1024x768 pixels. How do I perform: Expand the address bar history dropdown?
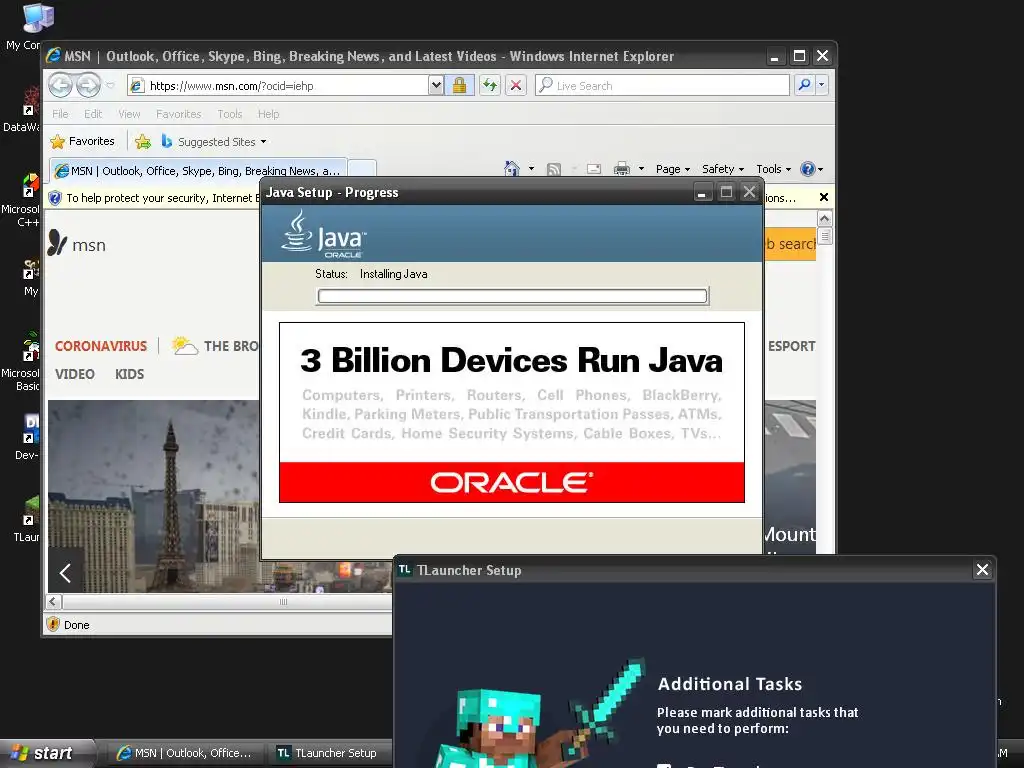tap(436, 86)
